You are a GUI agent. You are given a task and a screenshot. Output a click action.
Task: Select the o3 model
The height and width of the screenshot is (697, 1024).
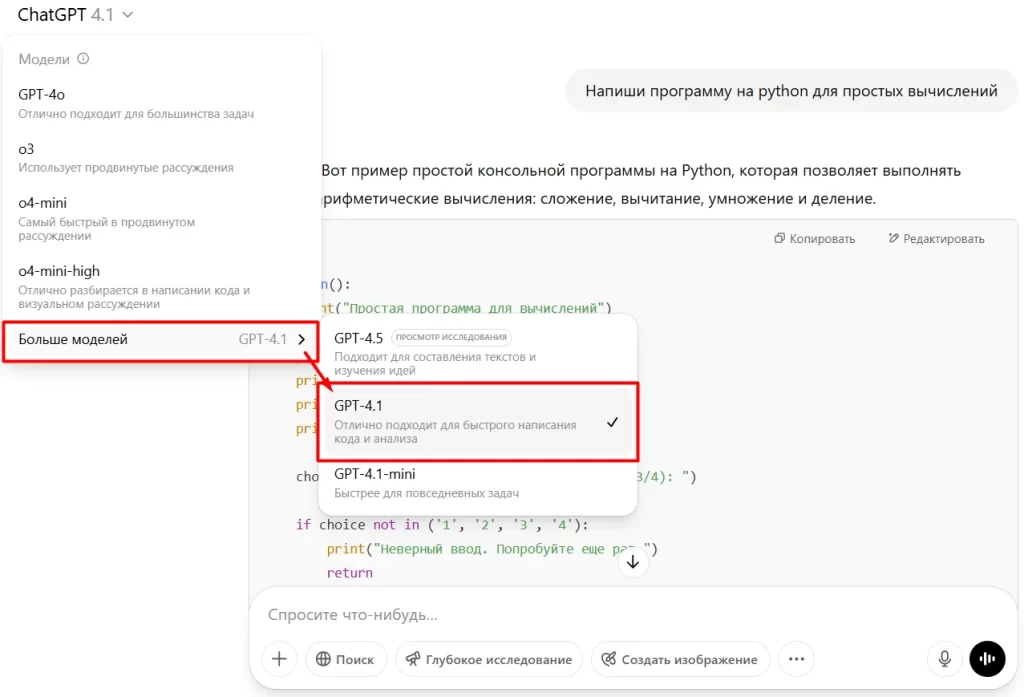pyautogui.click(x=160, y=157)
